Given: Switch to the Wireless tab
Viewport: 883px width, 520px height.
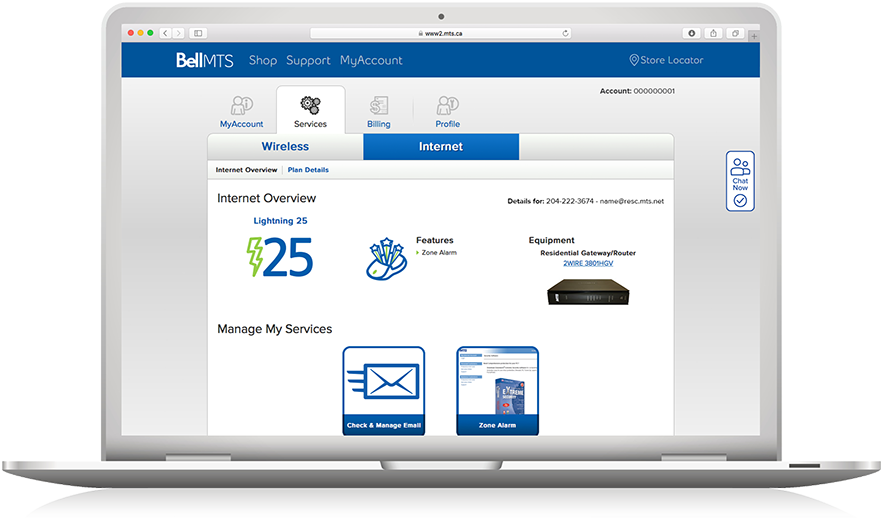Looking at the screenshot, I should pyautogui.click(x=286, y=146).
